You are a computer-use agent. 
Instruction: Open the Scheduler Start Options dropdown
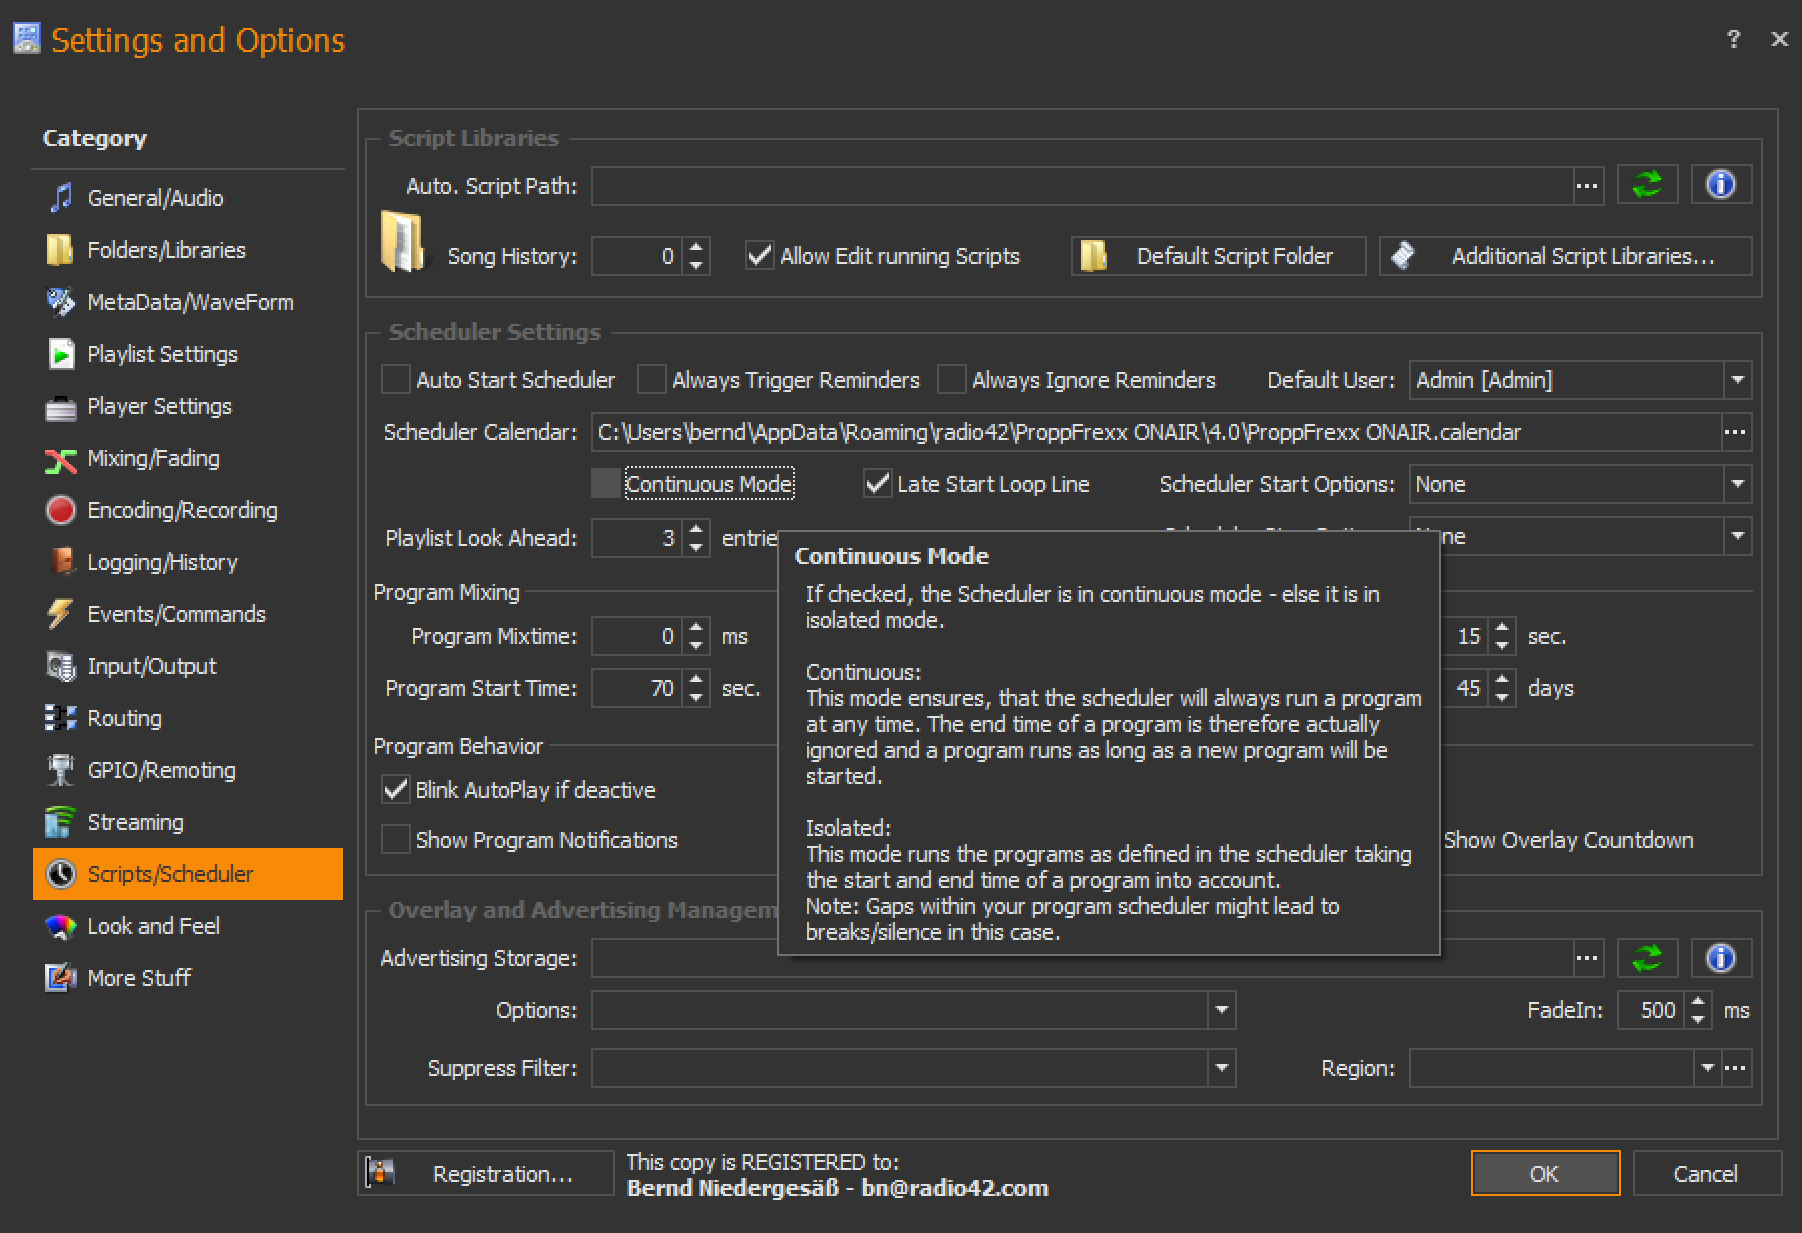point(1737,484)
